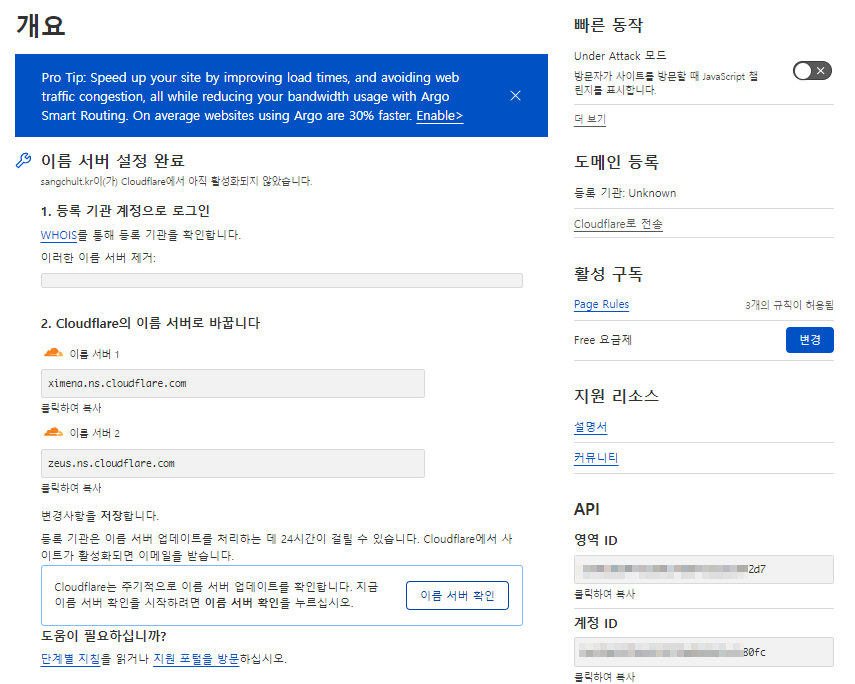Copy zeus.ns.cloudflare.com name server field

pos(232,463)
